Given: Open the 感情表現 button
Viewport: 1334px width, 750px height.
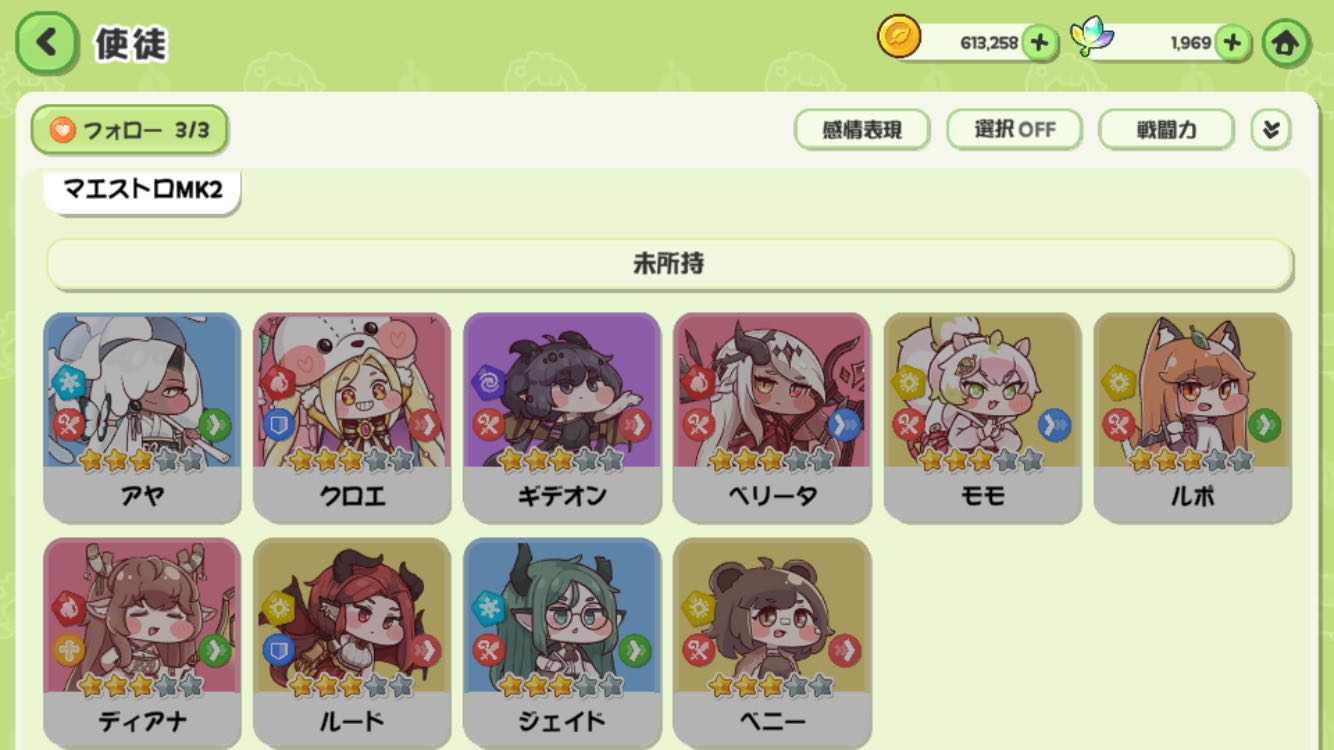Looking at the screenshot, I should tap(862, 130).
